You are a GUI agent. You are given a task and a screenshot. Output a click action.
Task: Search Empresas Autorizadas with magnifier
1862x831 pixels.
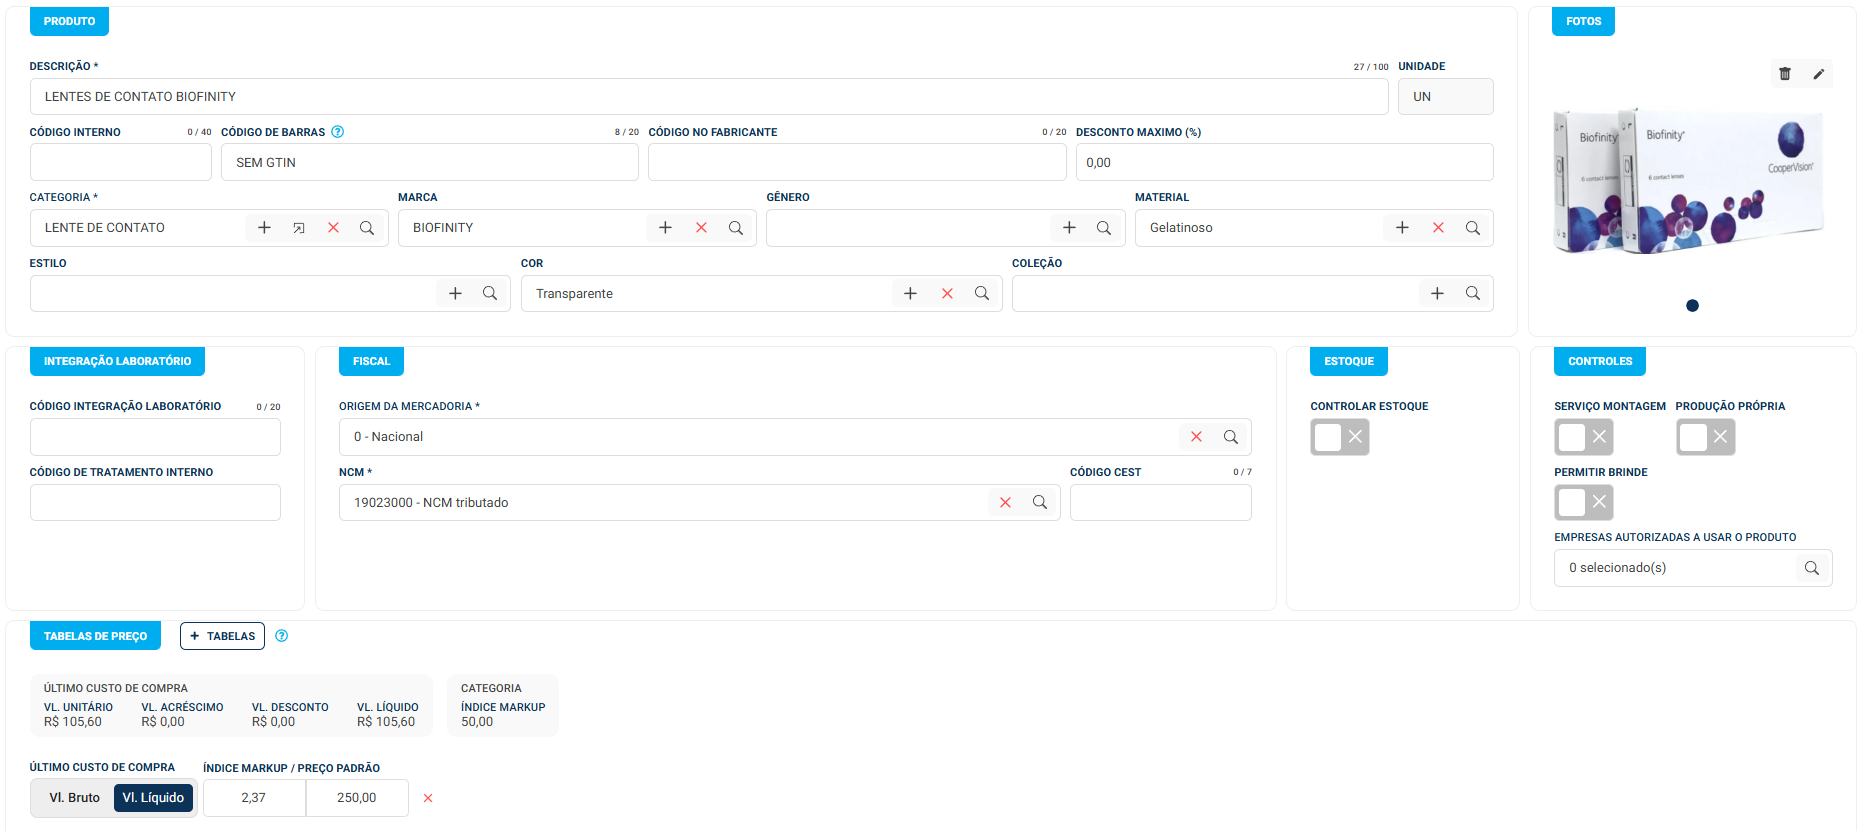point(1812,568)
